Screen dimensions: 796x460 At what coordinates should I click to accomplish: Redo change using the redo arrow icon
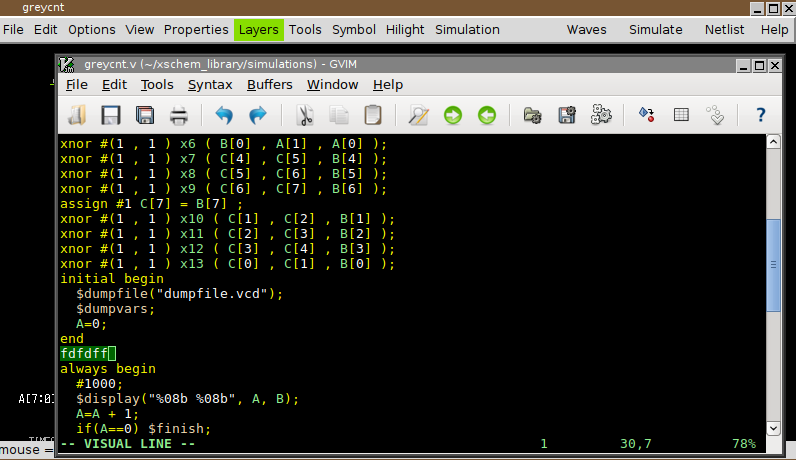tap(258, 115)
